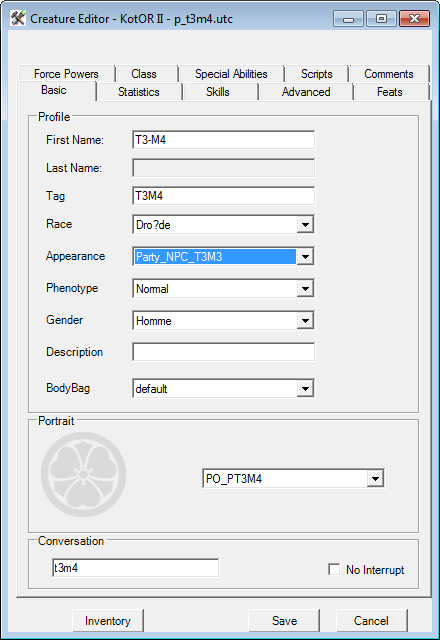The height and width of the screenshot is (640, 440).
Task: Click the Cancel button
Action: point(371,621)
